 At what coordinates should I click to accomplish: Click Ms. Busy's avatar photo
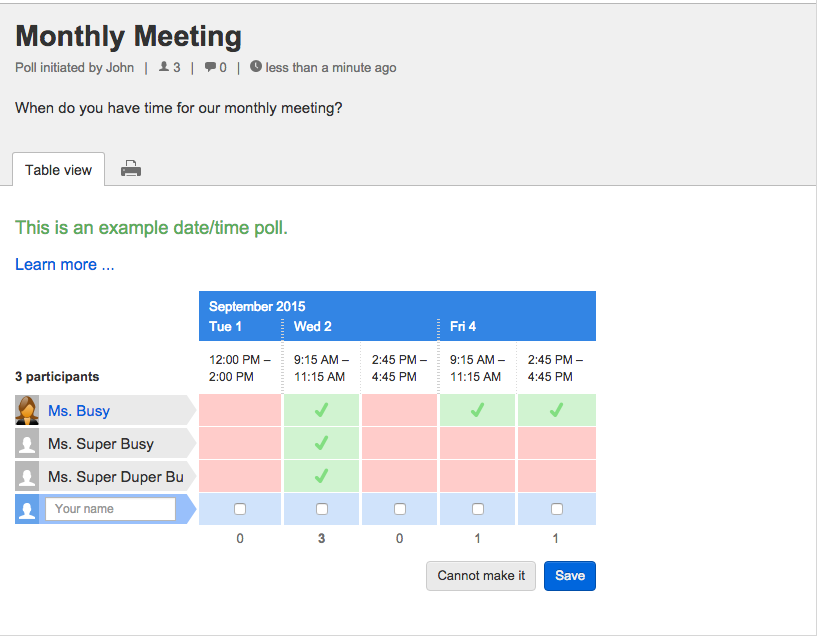[27, 410]
